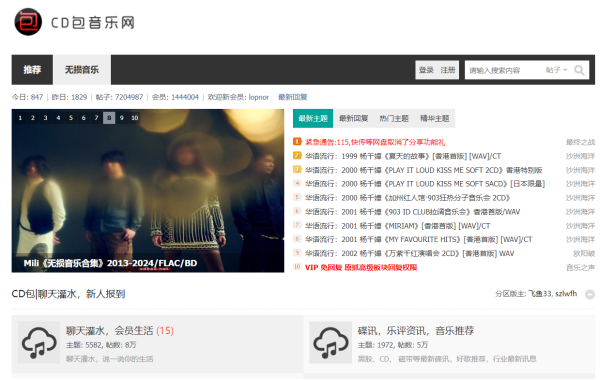
Task: Open the 无损音乐 navigation tab
Action: 82,70
